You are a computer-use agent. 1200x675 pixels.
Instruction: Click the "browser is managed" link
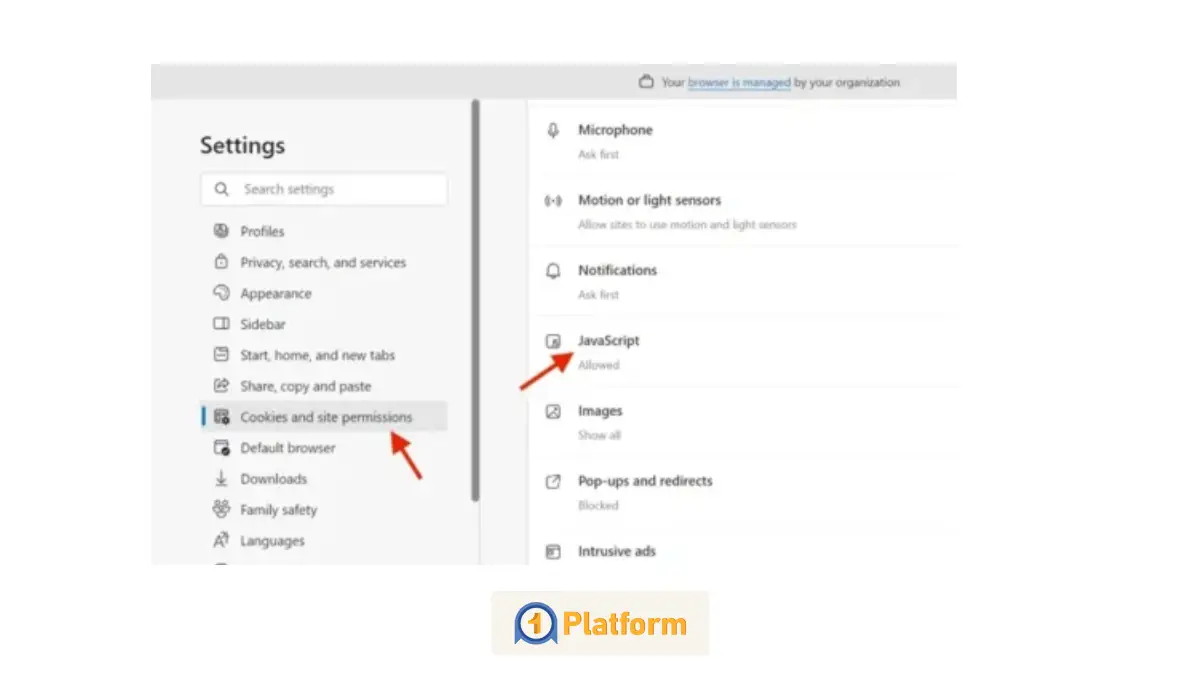tap(739, 83)
